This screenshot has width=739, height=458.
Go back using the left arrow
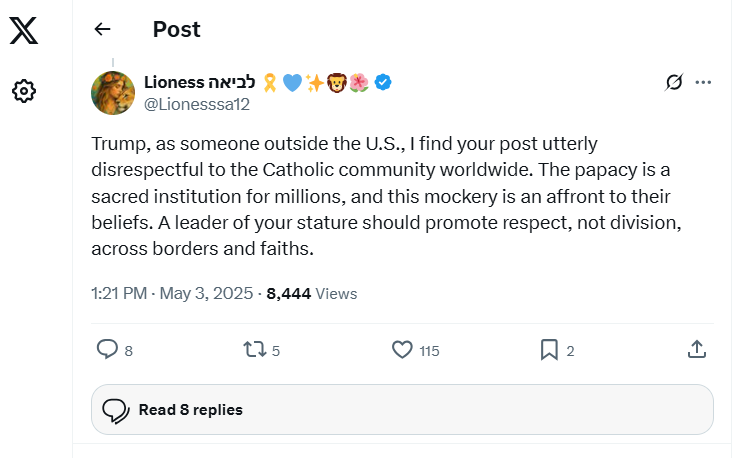pyautogui.click(x=102, y=29)
